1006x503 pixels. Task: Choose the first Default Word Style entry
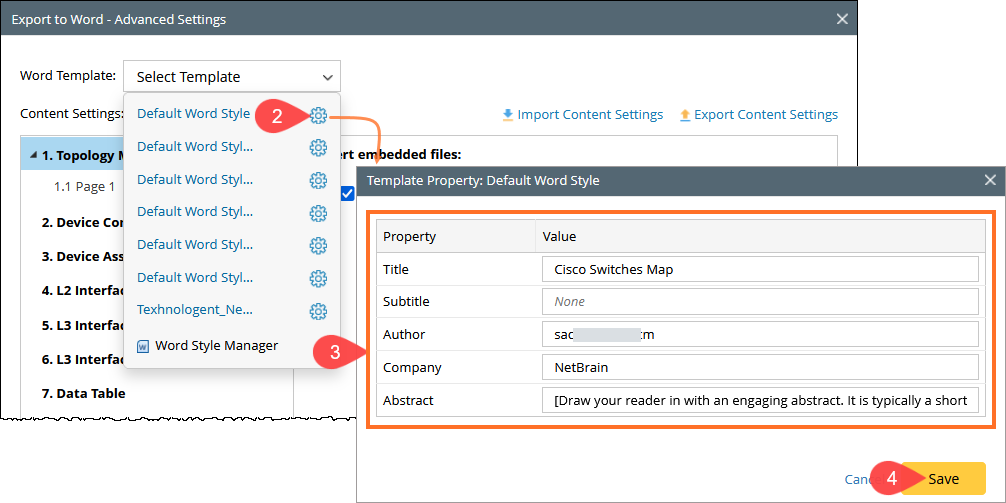(193, 114)
